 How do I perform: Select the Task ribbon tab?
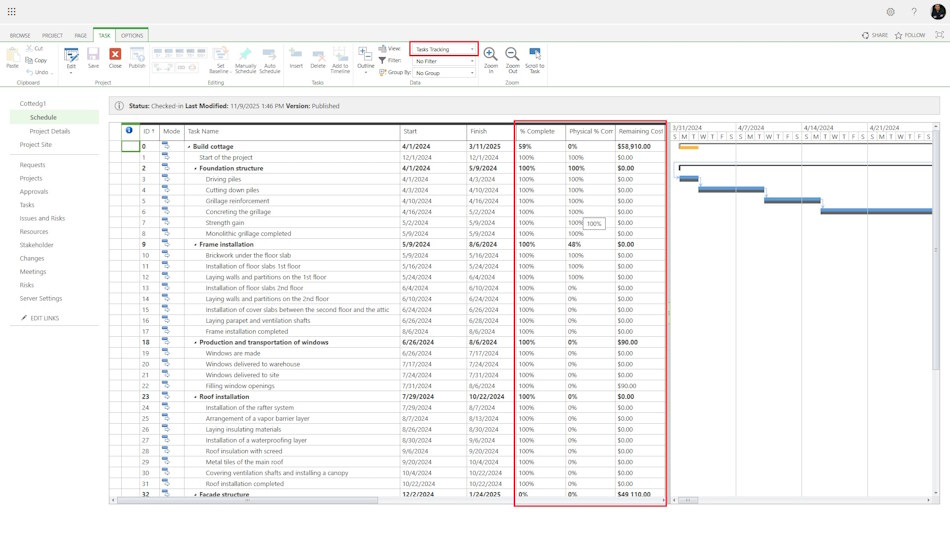click(x=104, y=35)
